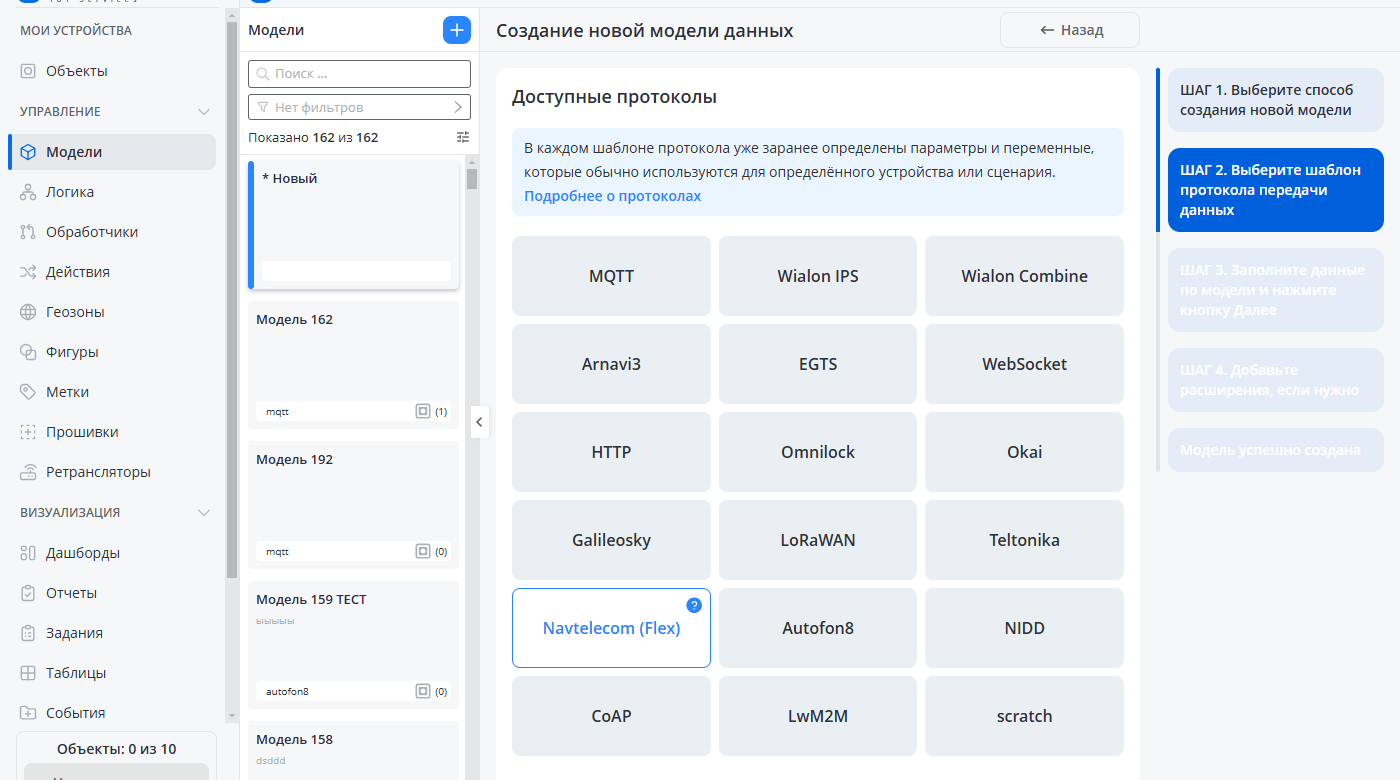Select the Teltonika protocol
1400x780 pixels.
point(1024,540)
